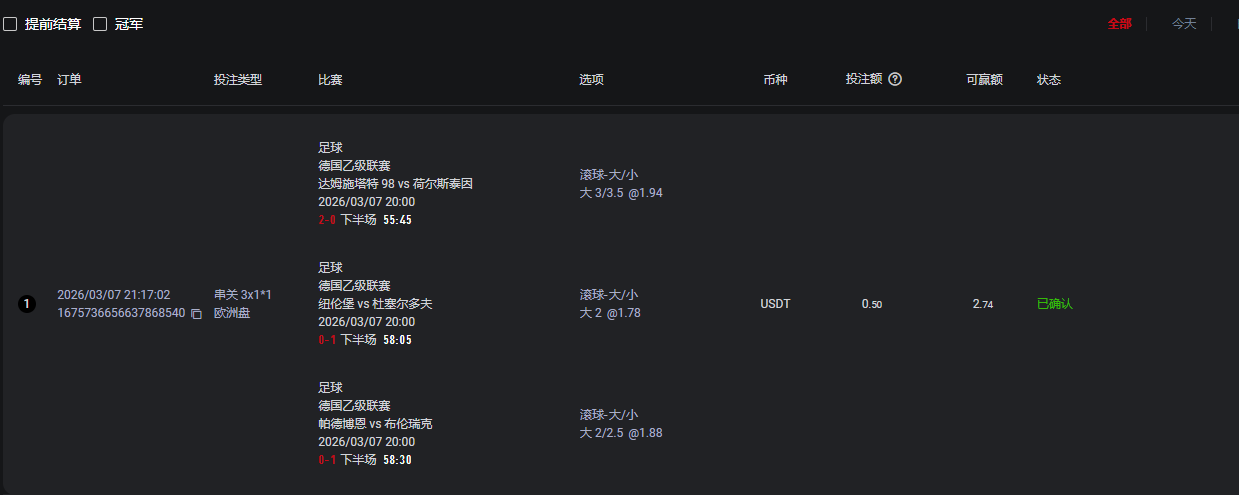This screenshot has height=495, width=1239.
Task: Click the 已确认 status label
Action: [x=1054, y=304]
